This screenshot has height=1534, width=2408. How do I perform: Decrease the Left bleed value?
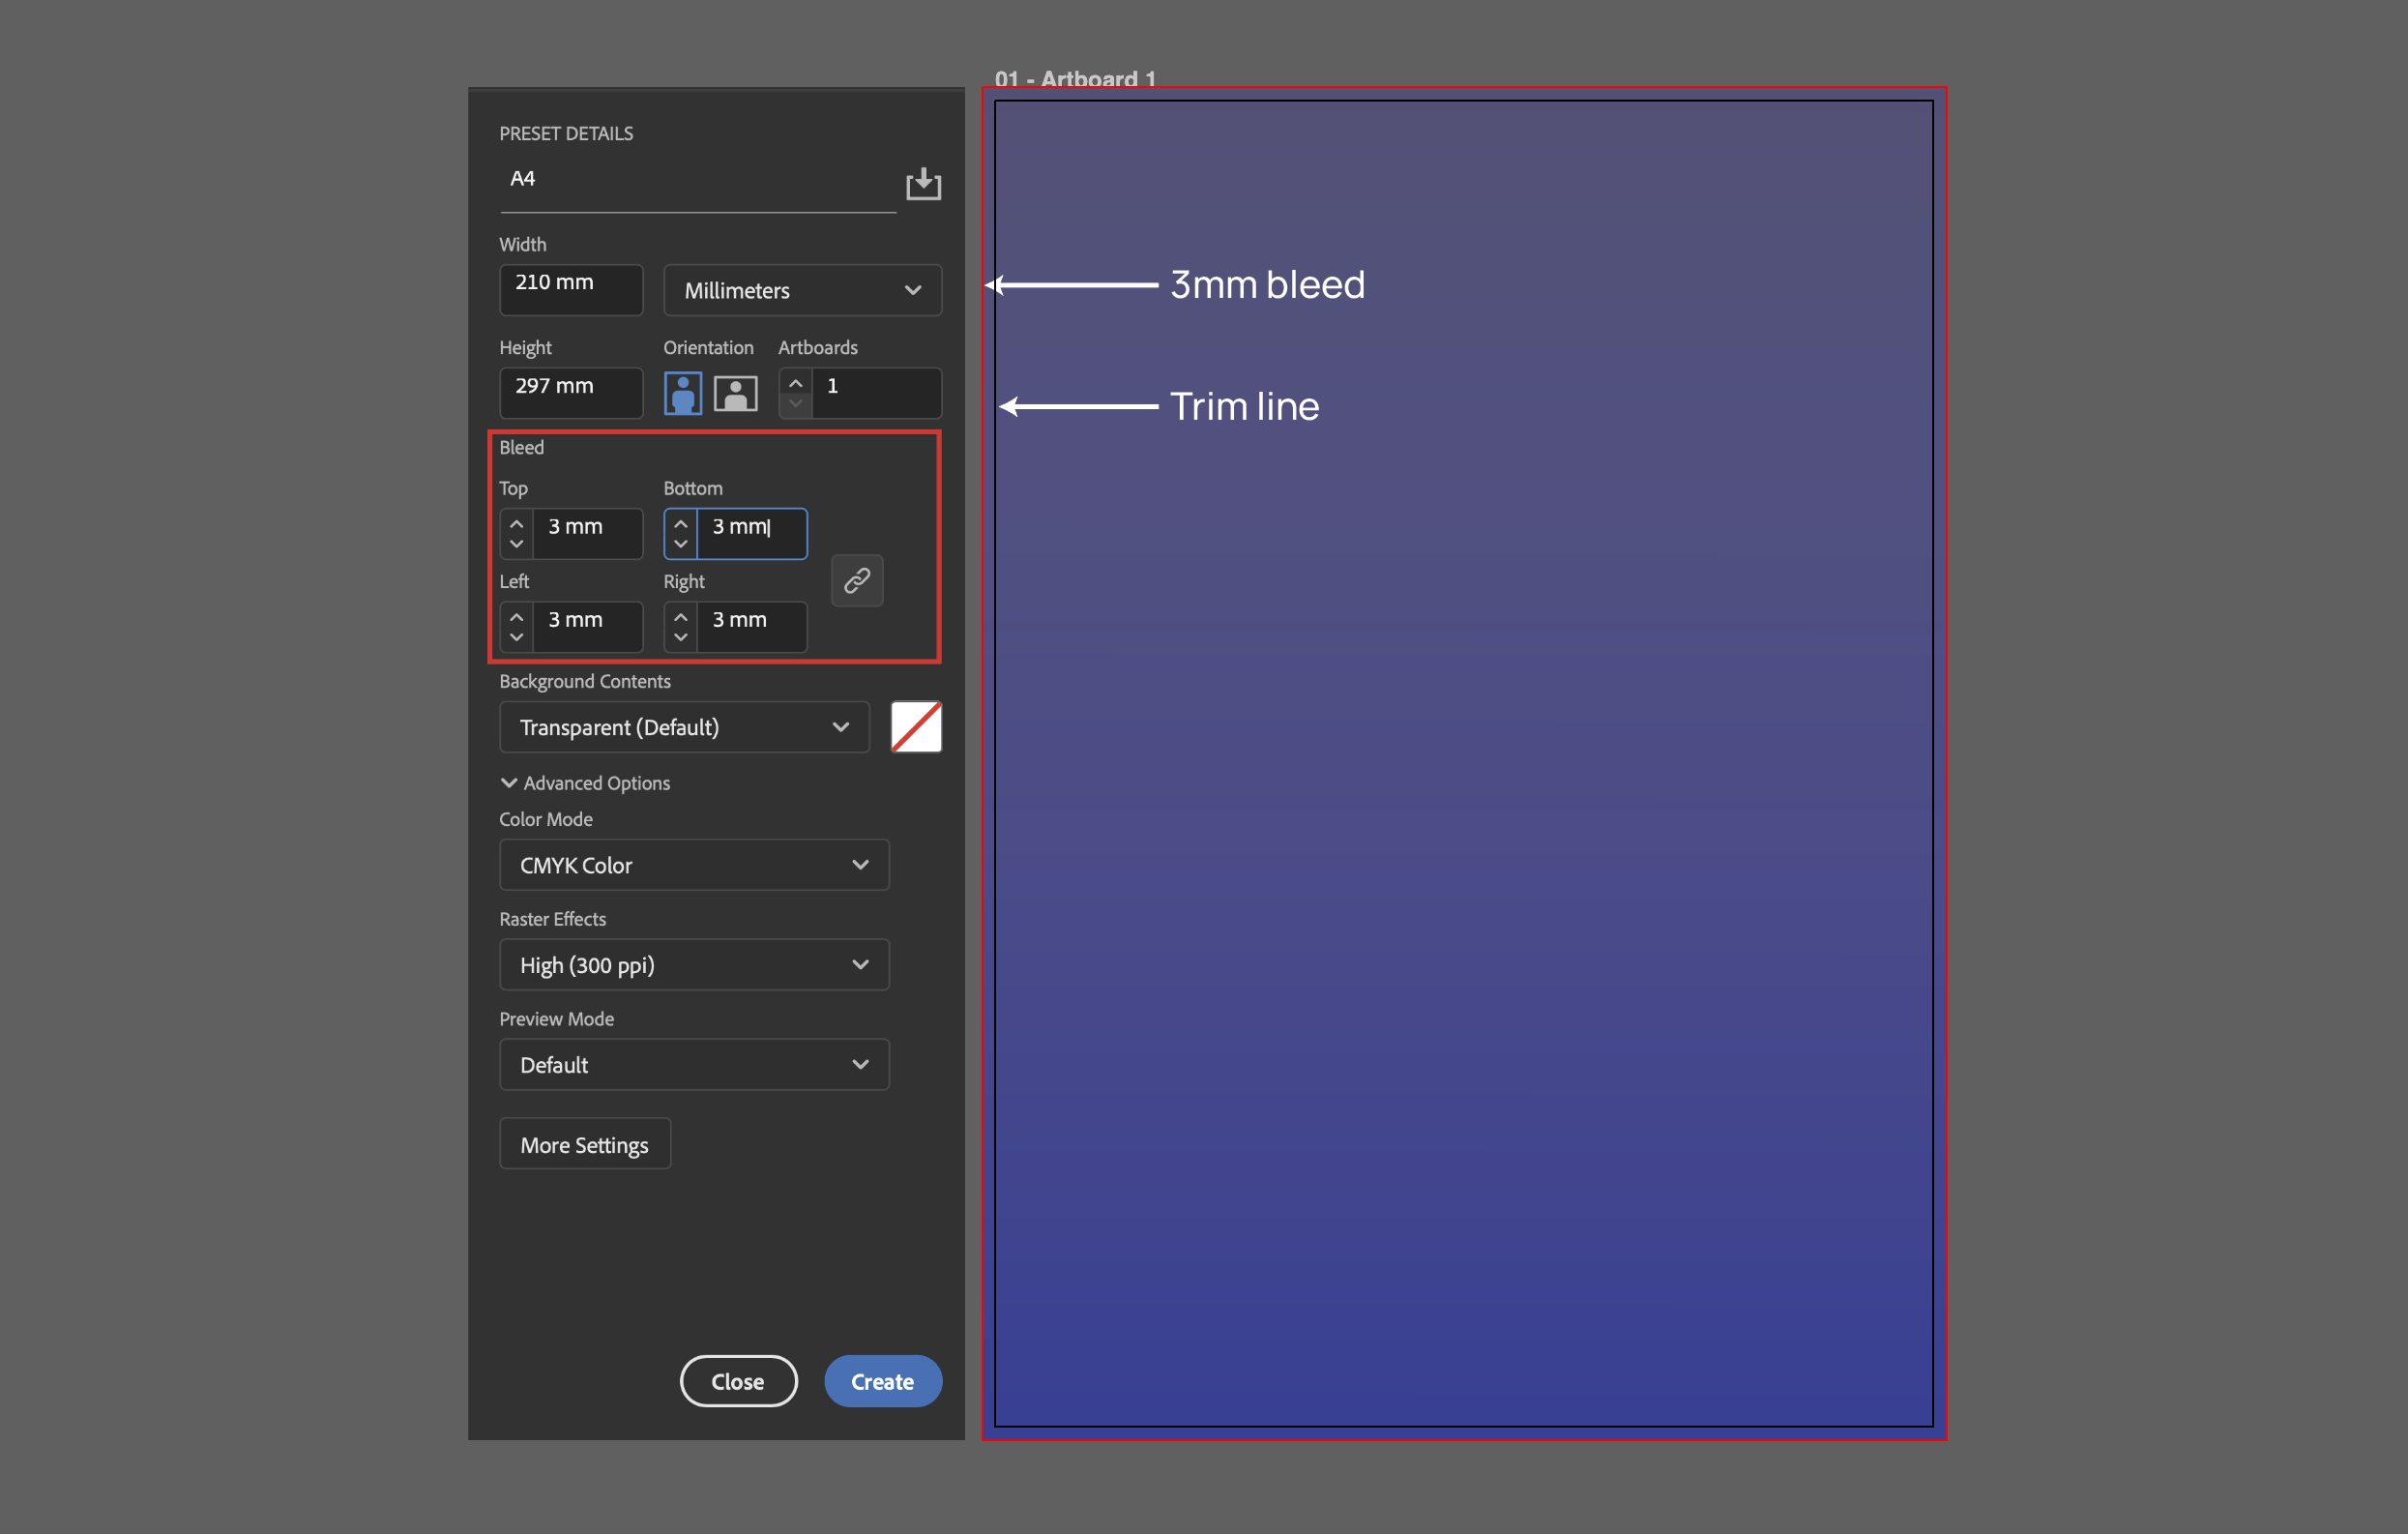[516, 637]
